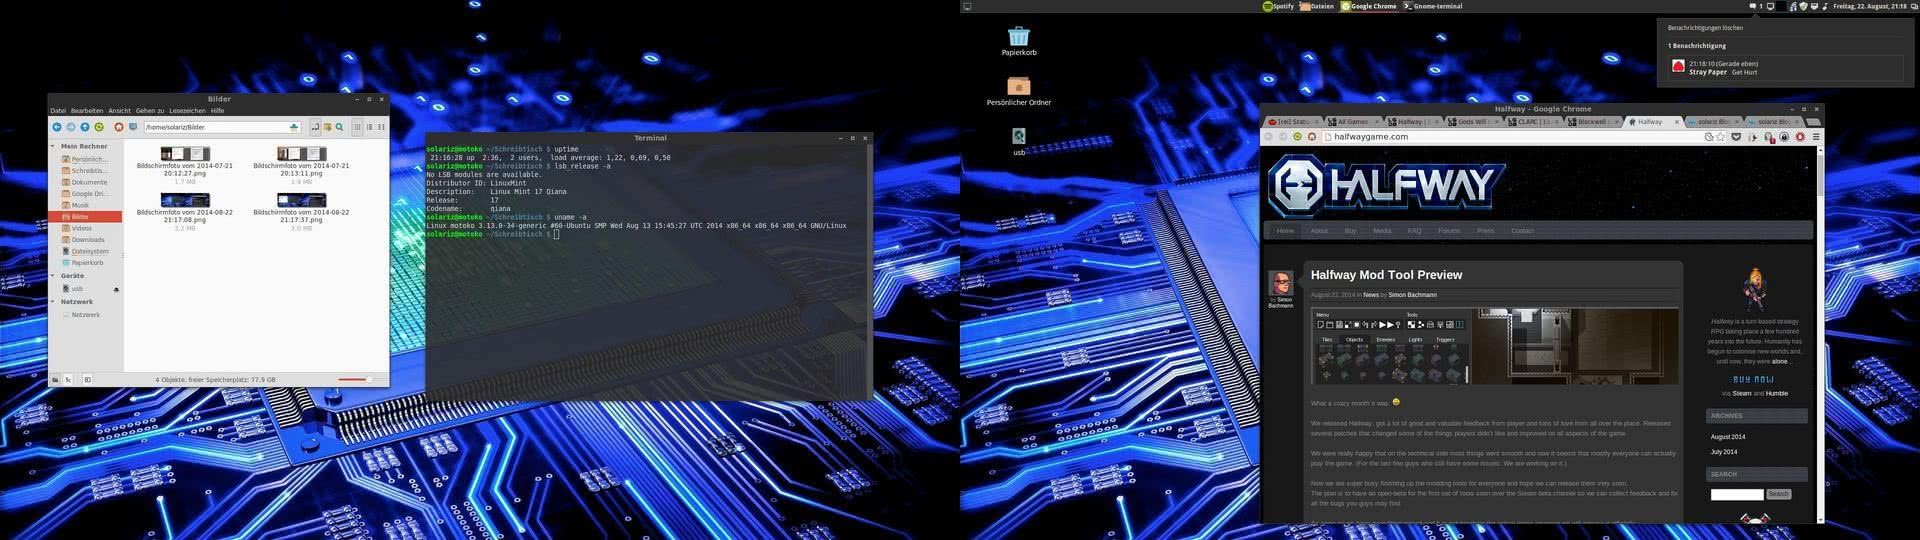Open new folder icon in file manager toolbar
Viewport: 1920px width, 540px height.
[x=327, y=127]
